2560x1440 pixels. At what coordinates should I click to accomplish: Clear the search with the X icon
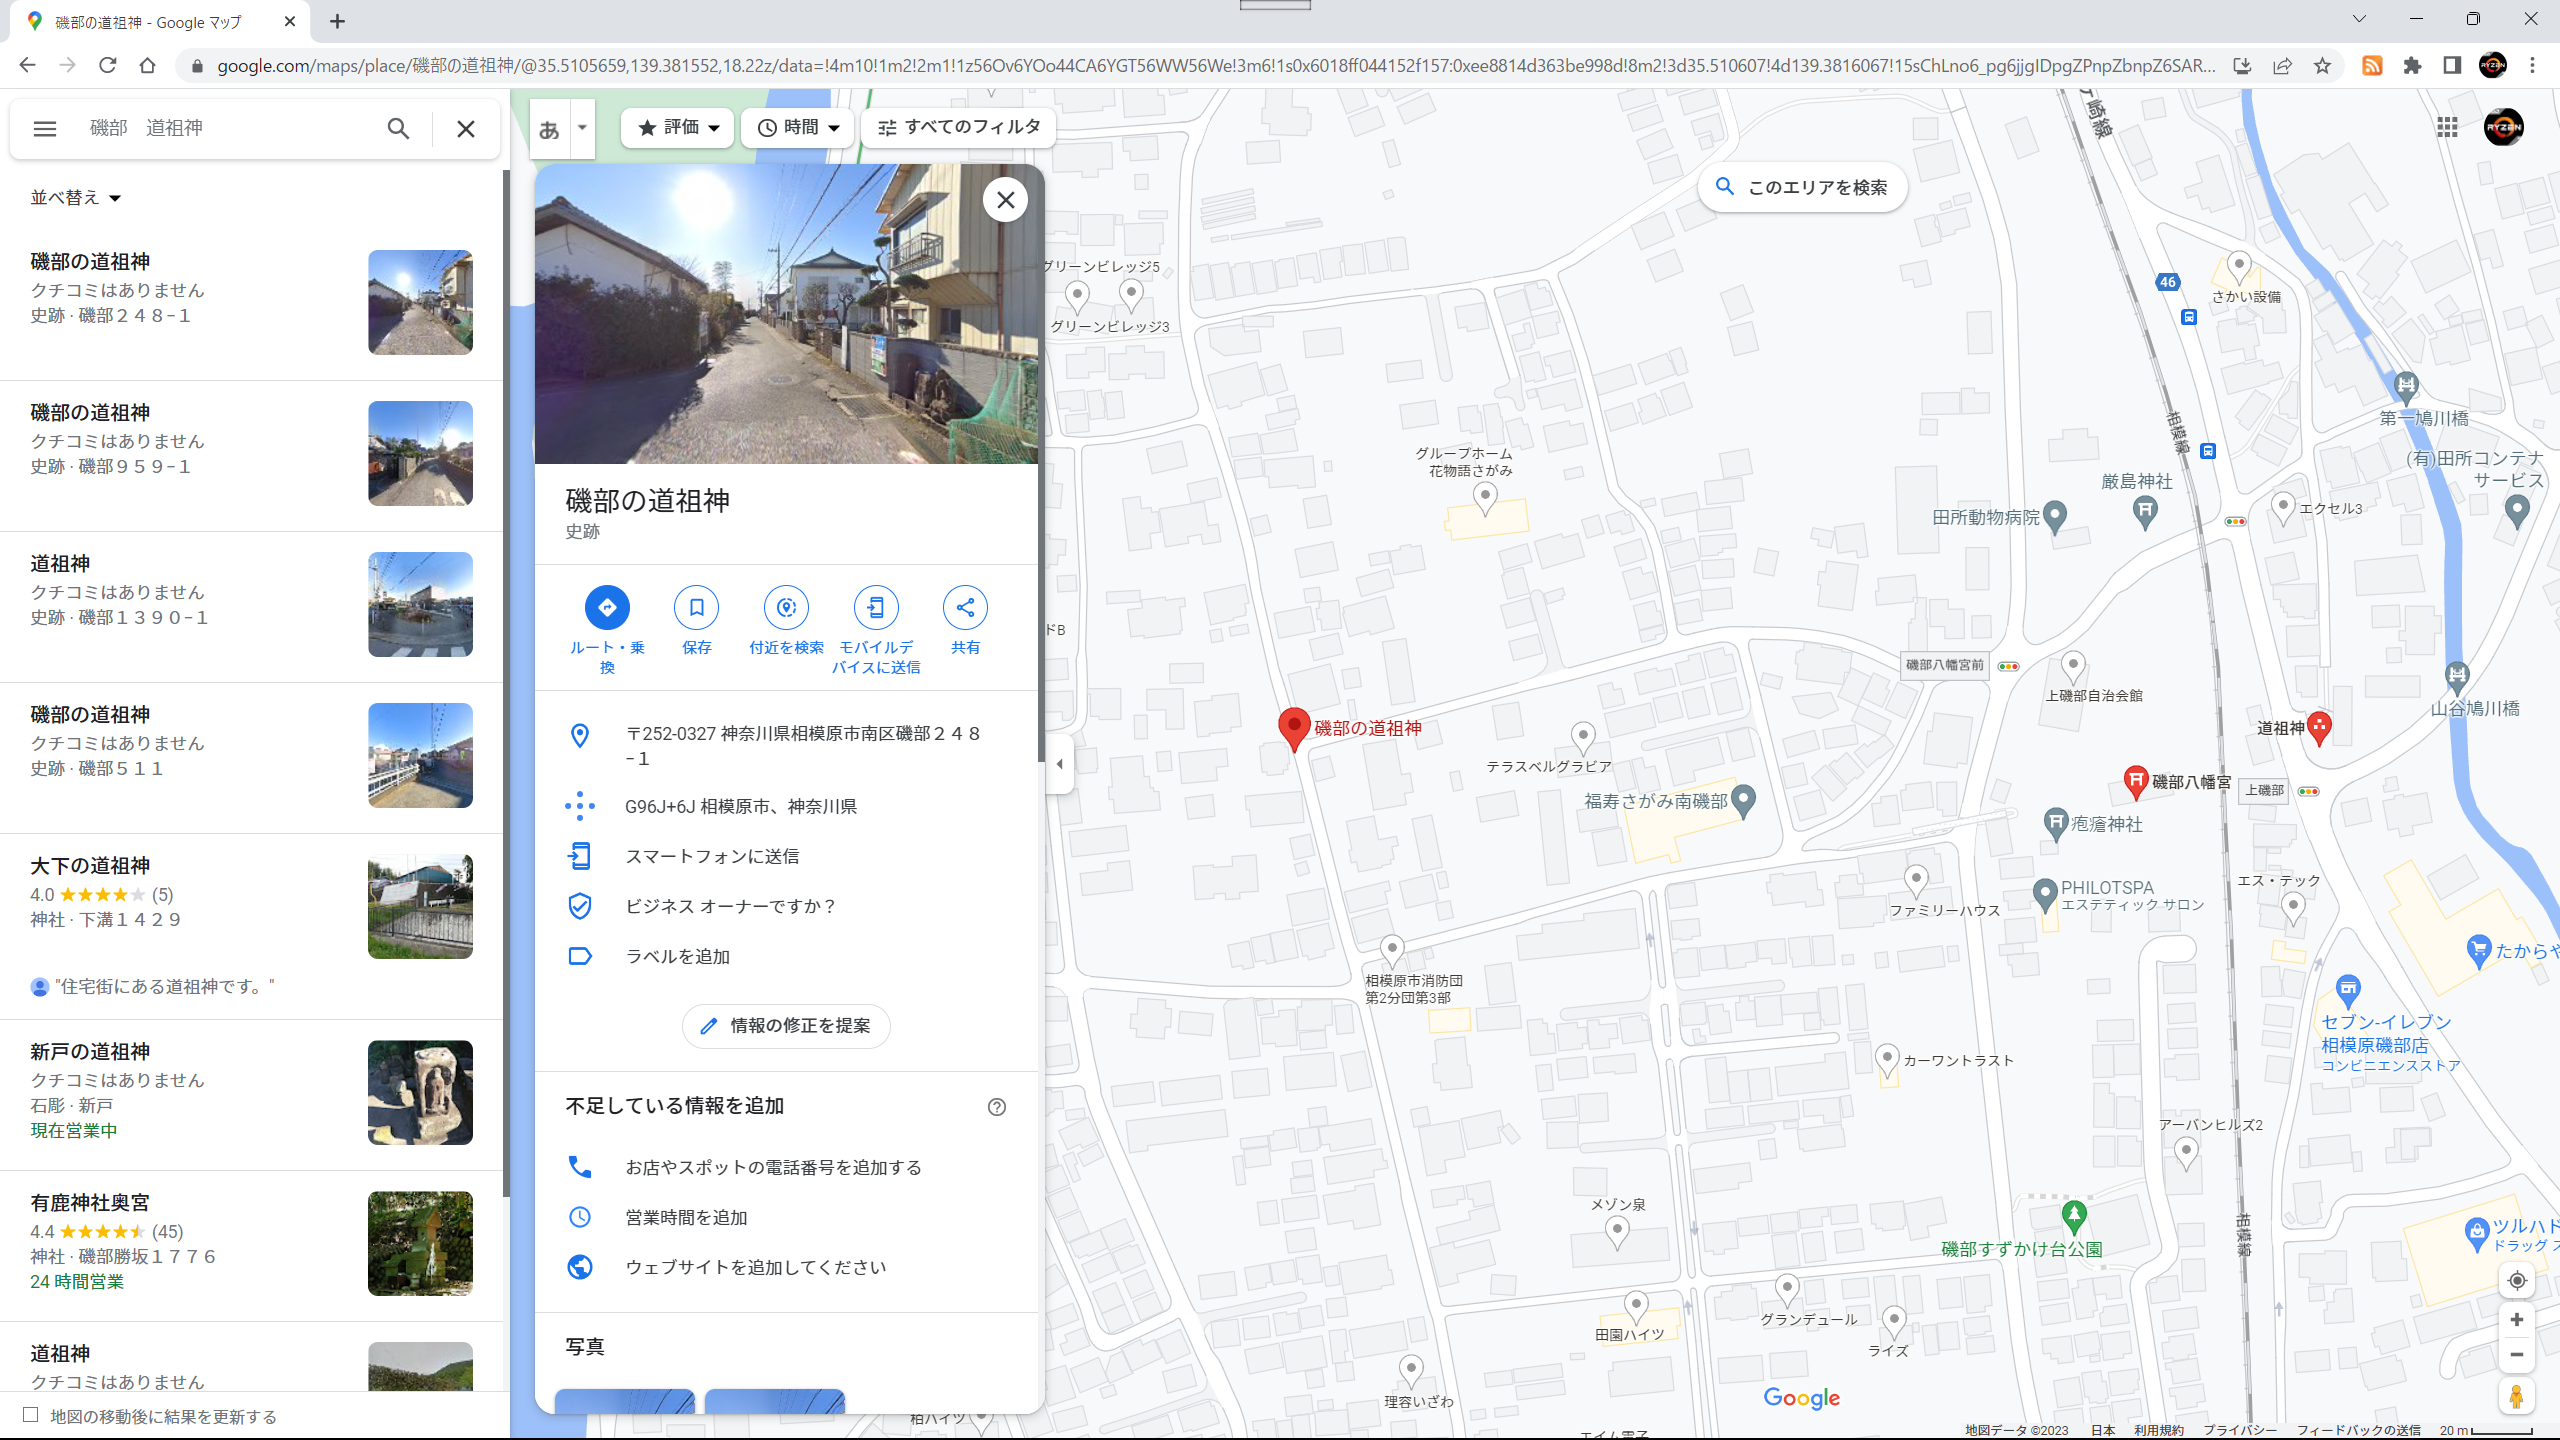pyautogui.click(x=466, y=128)
